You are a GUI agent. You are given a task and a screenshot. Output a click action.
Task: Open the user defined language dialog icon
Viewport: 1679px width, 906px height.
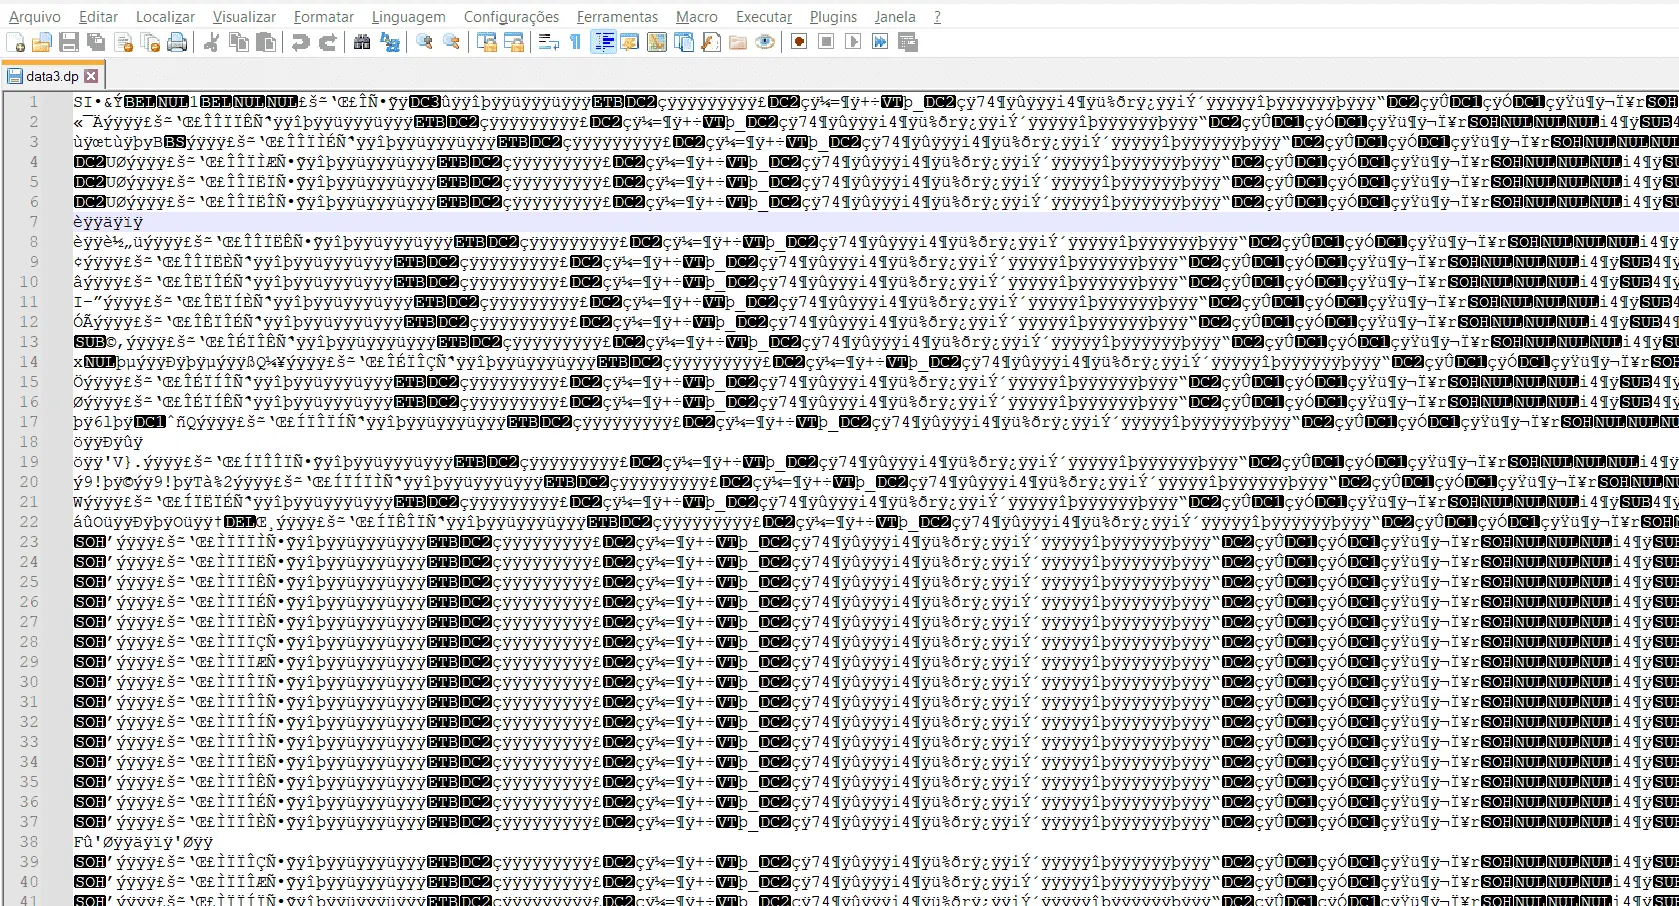629,42
